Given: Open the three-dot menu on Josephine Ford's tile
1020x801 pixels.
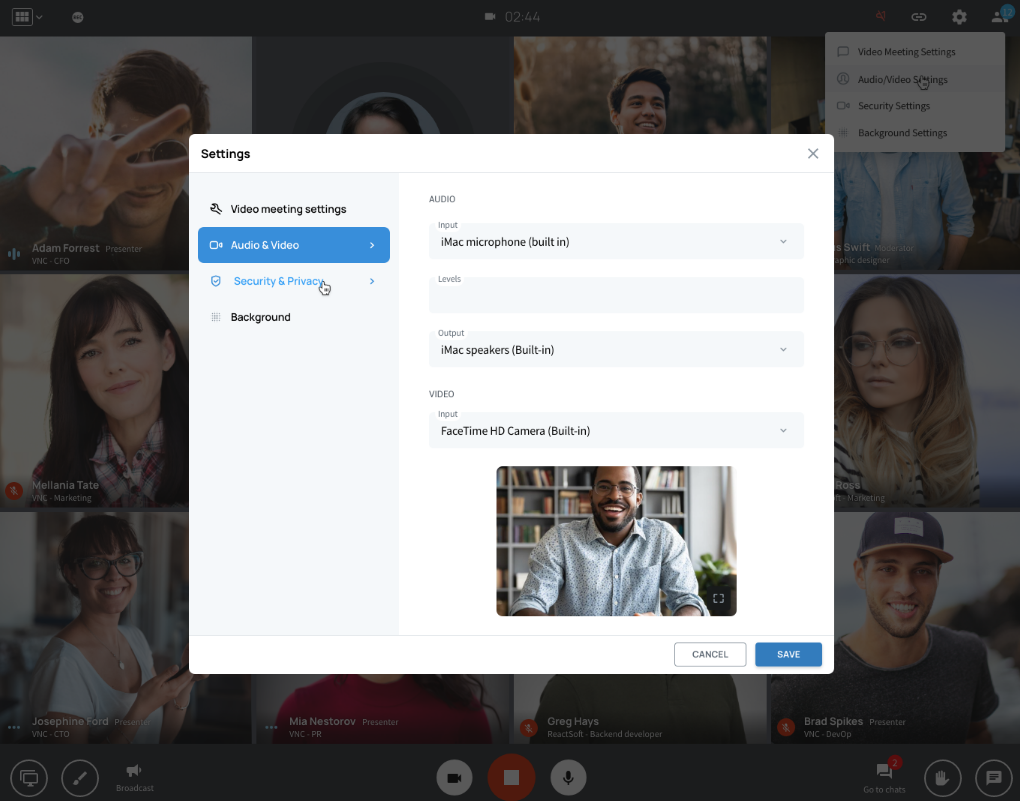Looking at the screenshot, I should 14,727.
